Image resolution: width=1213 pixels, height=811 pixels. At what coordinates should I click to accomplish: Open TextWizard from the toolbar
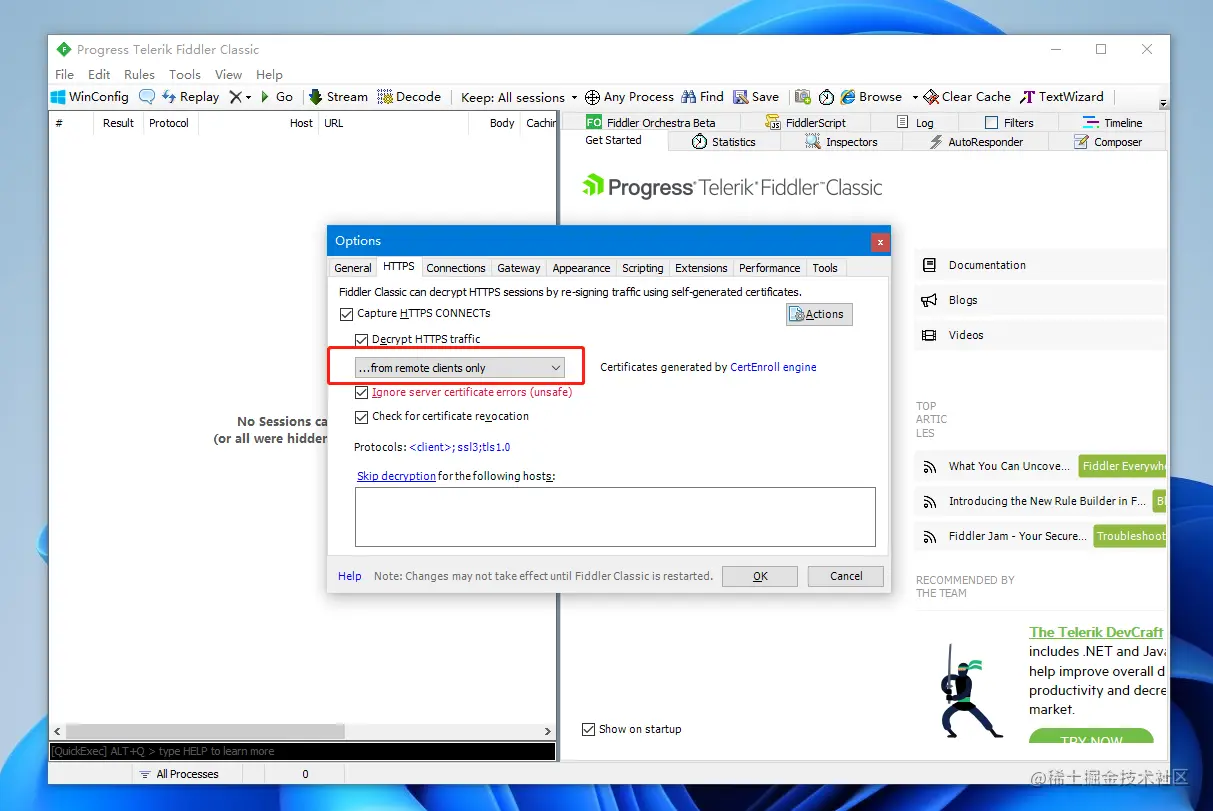click(1061, 97)
